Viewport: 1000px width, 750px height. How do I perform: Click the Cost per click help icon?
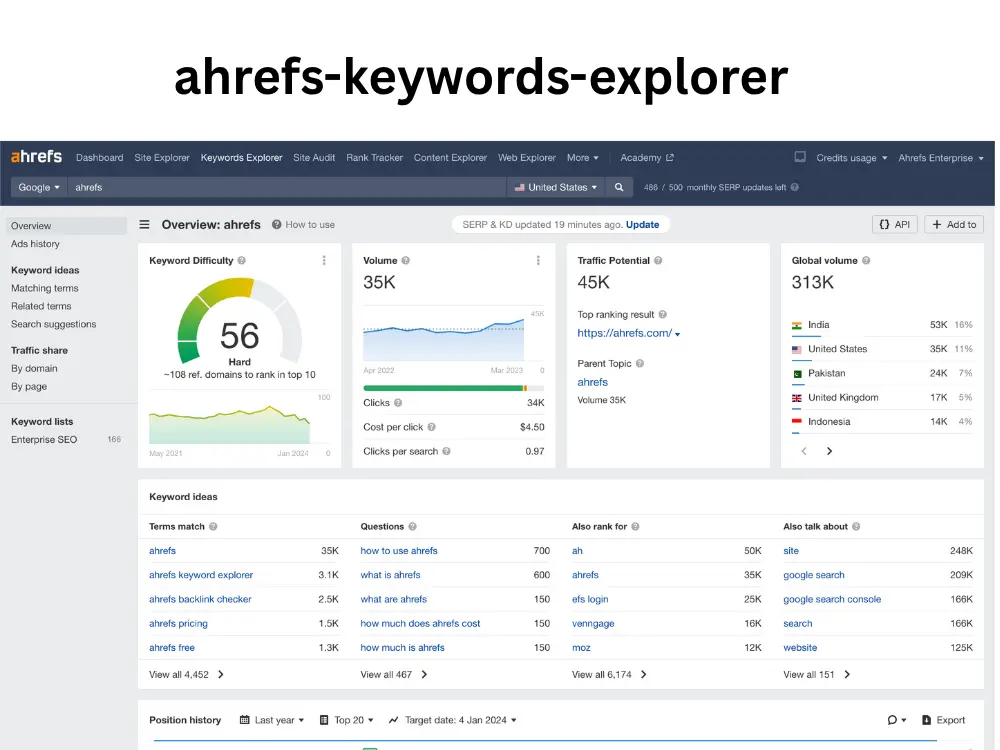point(432,427)
